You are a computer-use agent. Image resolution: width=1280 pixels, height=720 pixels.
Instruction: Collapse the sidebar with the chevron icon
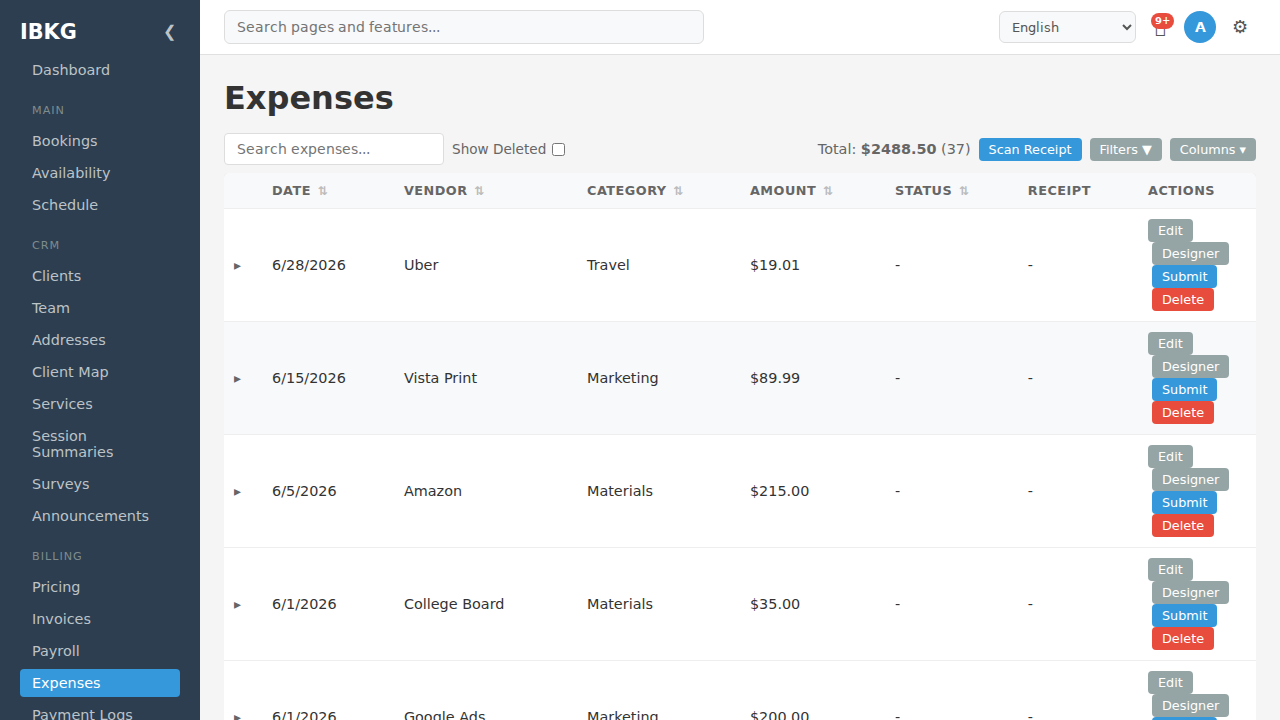[169, 32]
